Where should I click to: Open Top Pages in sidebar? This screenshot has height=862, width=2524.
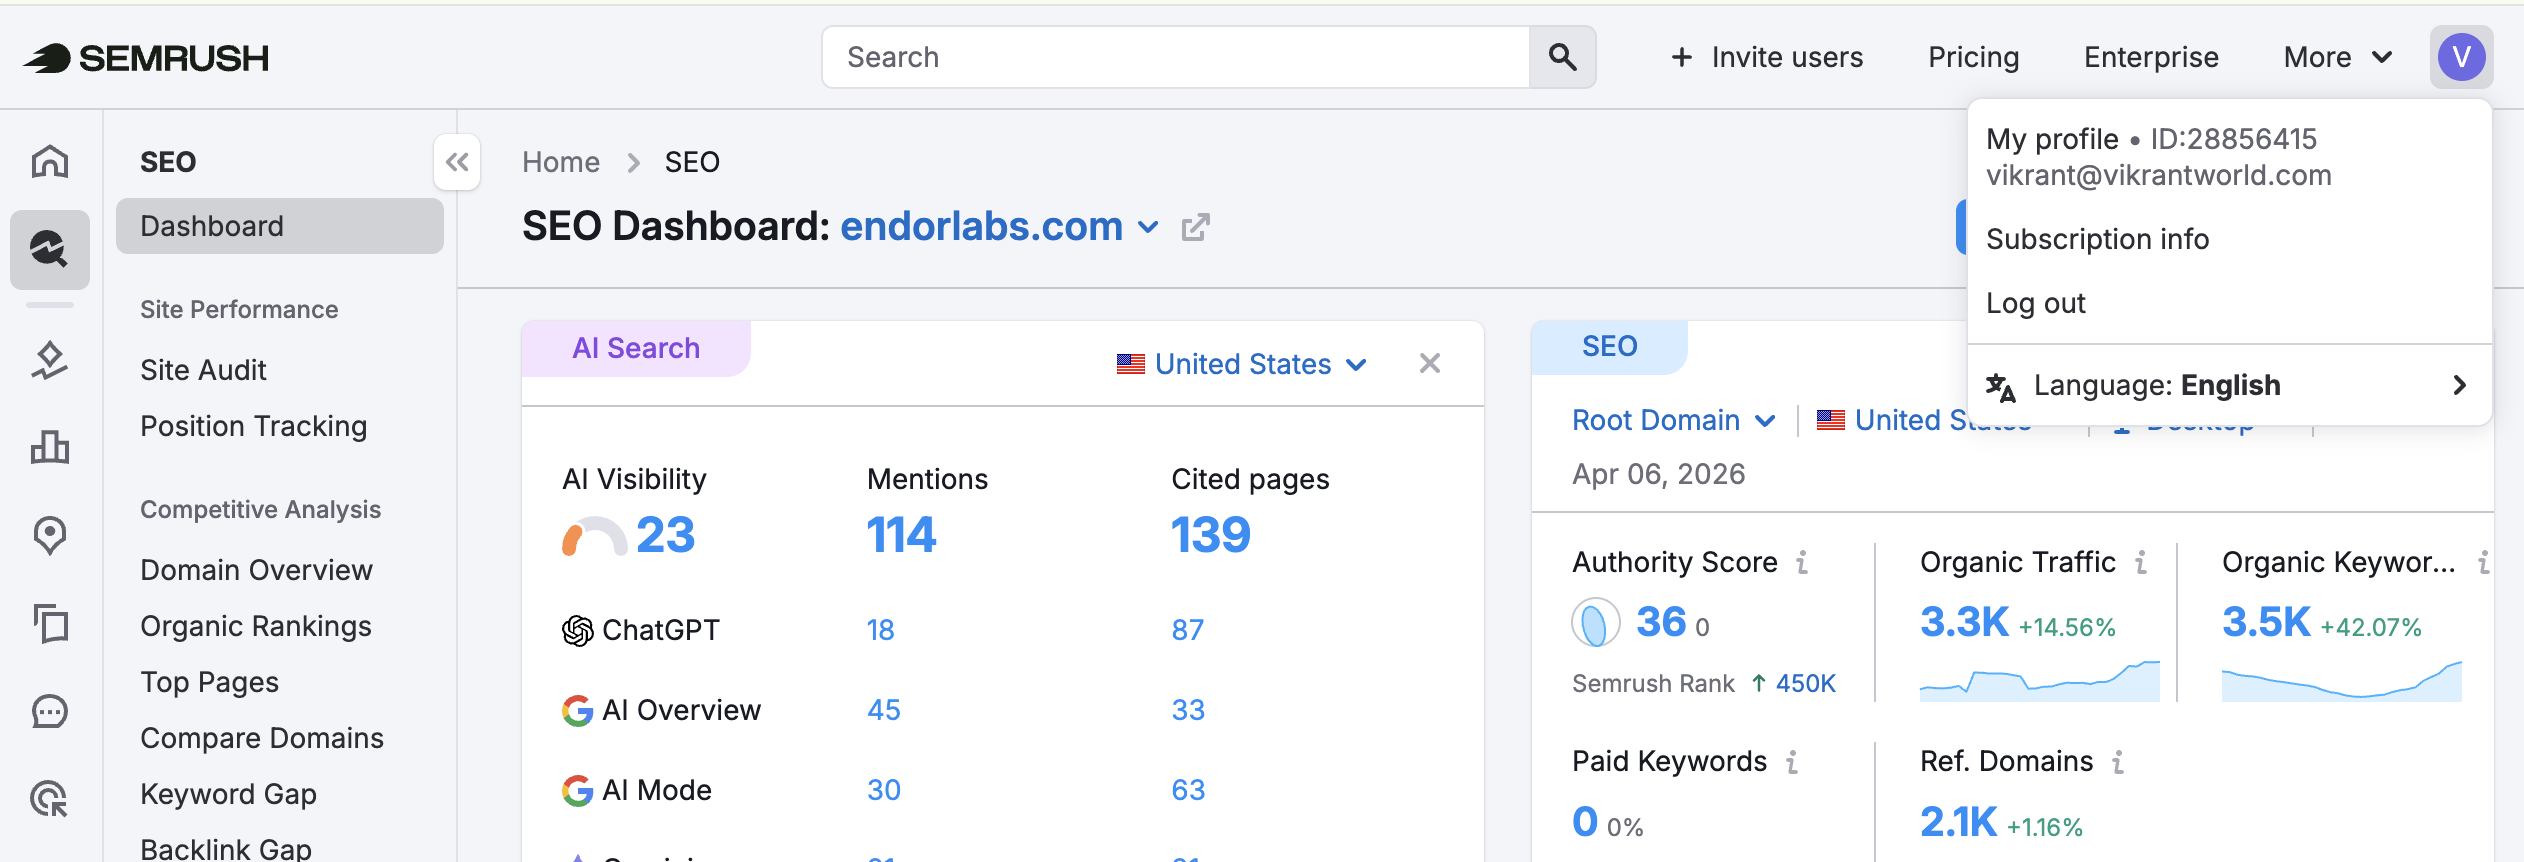point(209,682)
